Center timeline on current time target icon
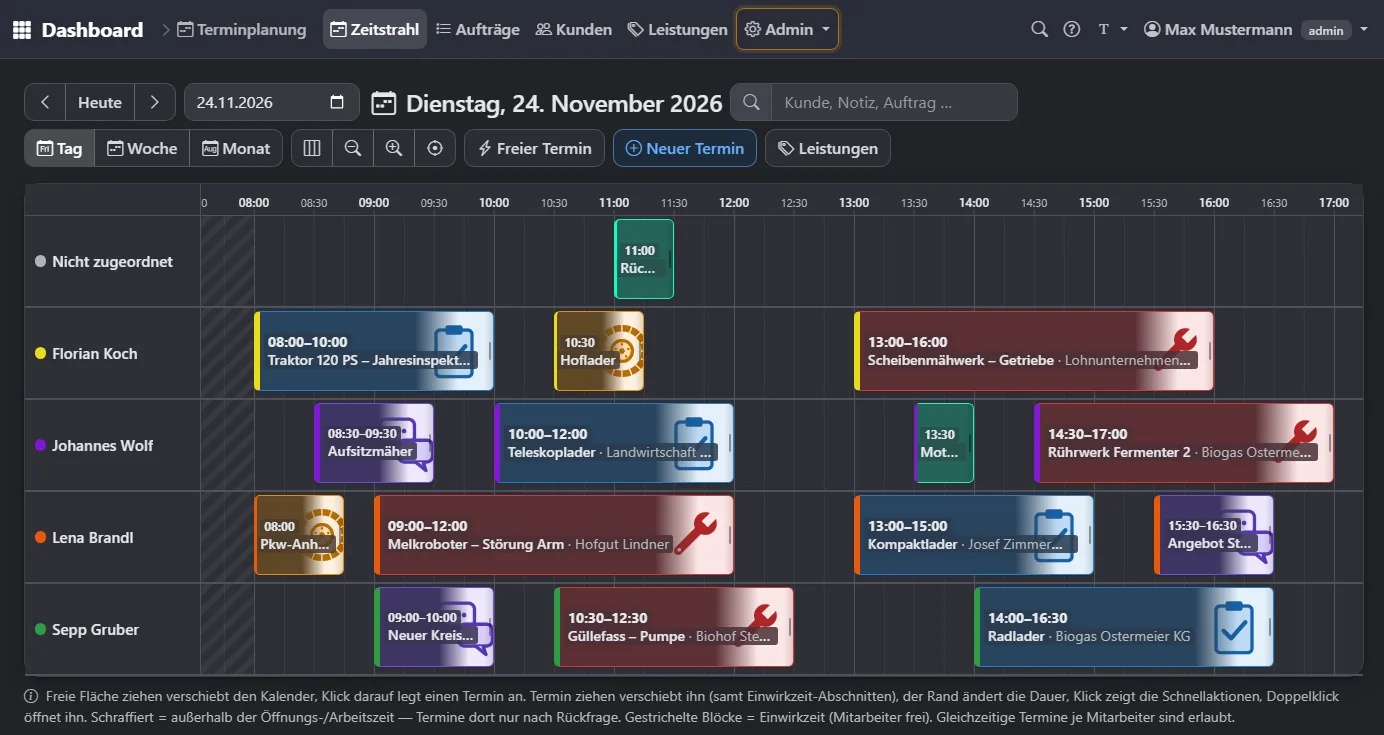 coord(435,148)
